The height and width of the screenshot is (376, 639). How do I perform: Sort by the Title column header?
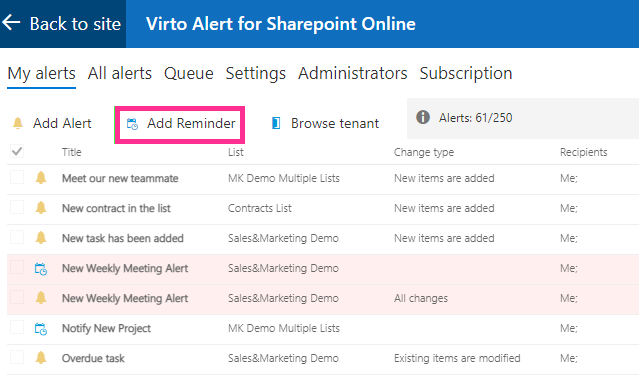point(72,152)
